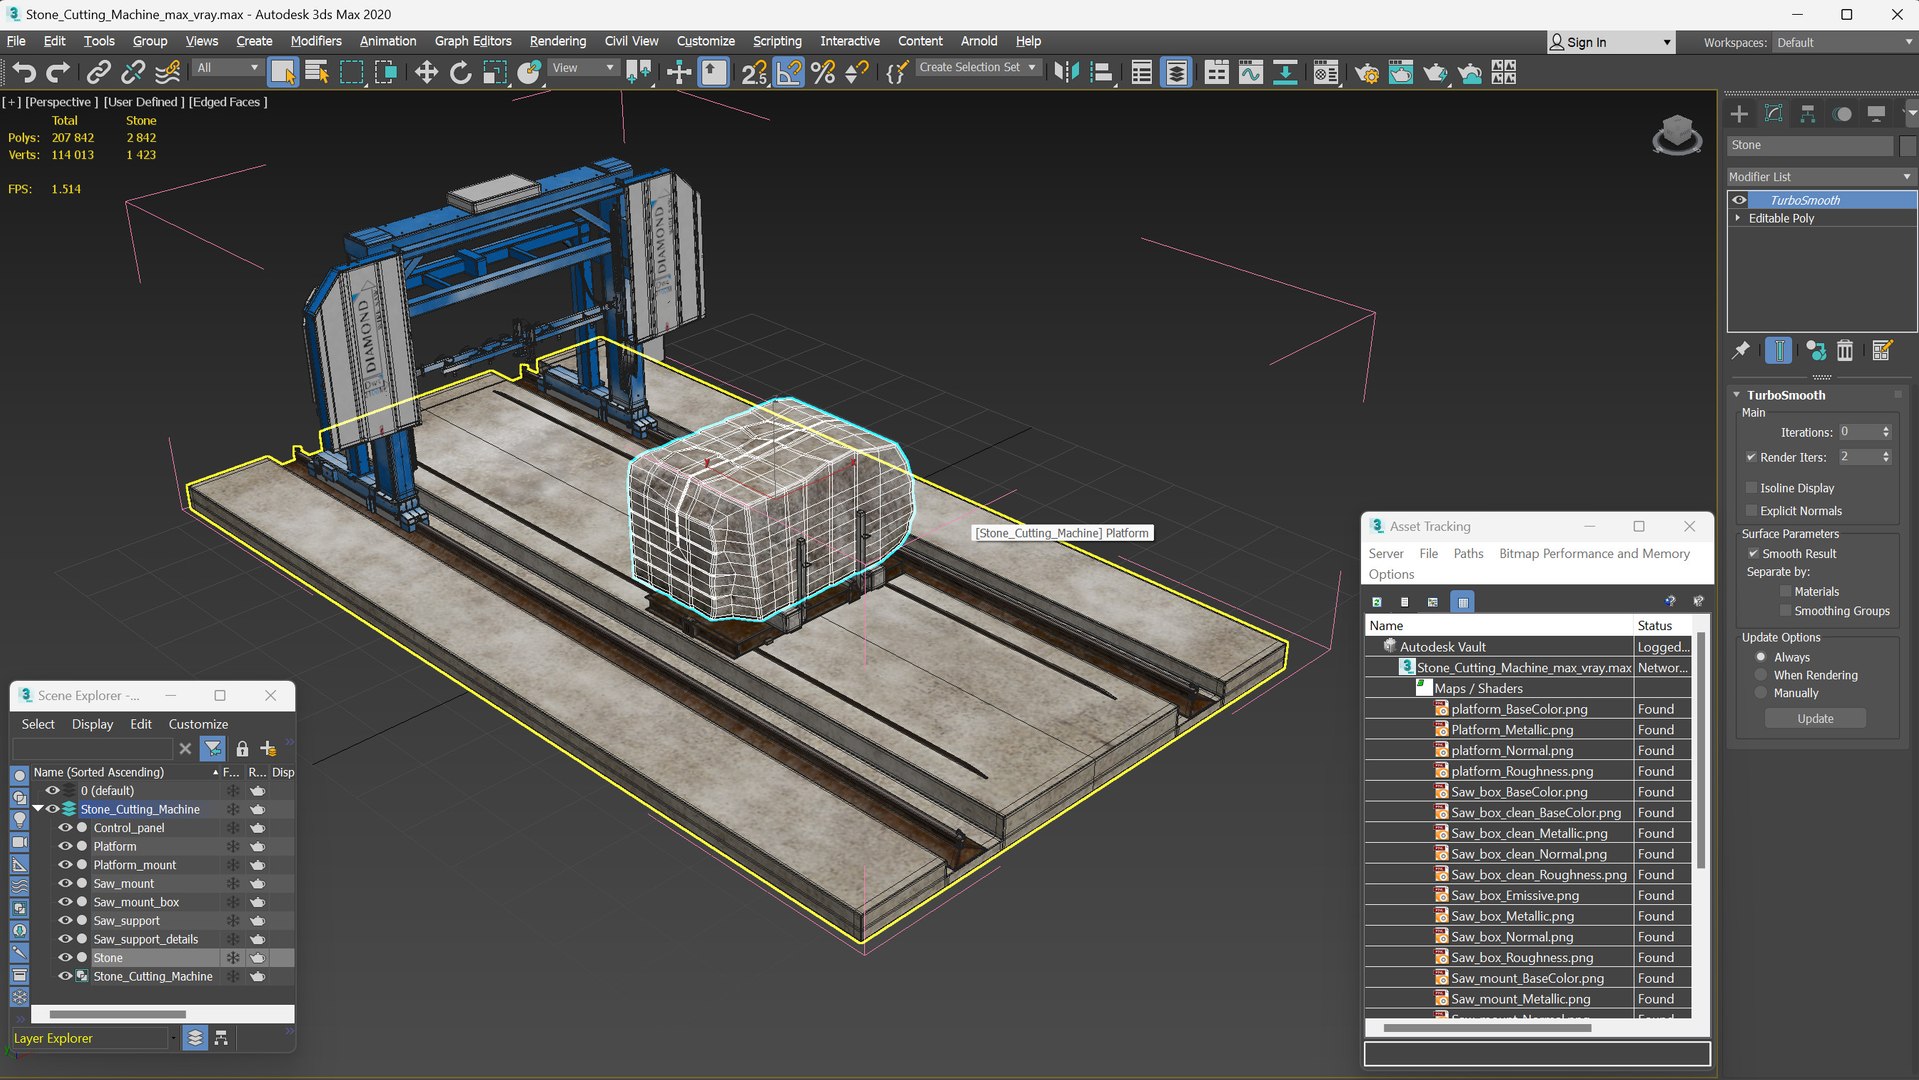Open the Rendering menu
Screen dimensions: 1919x1080
point(557,41)
